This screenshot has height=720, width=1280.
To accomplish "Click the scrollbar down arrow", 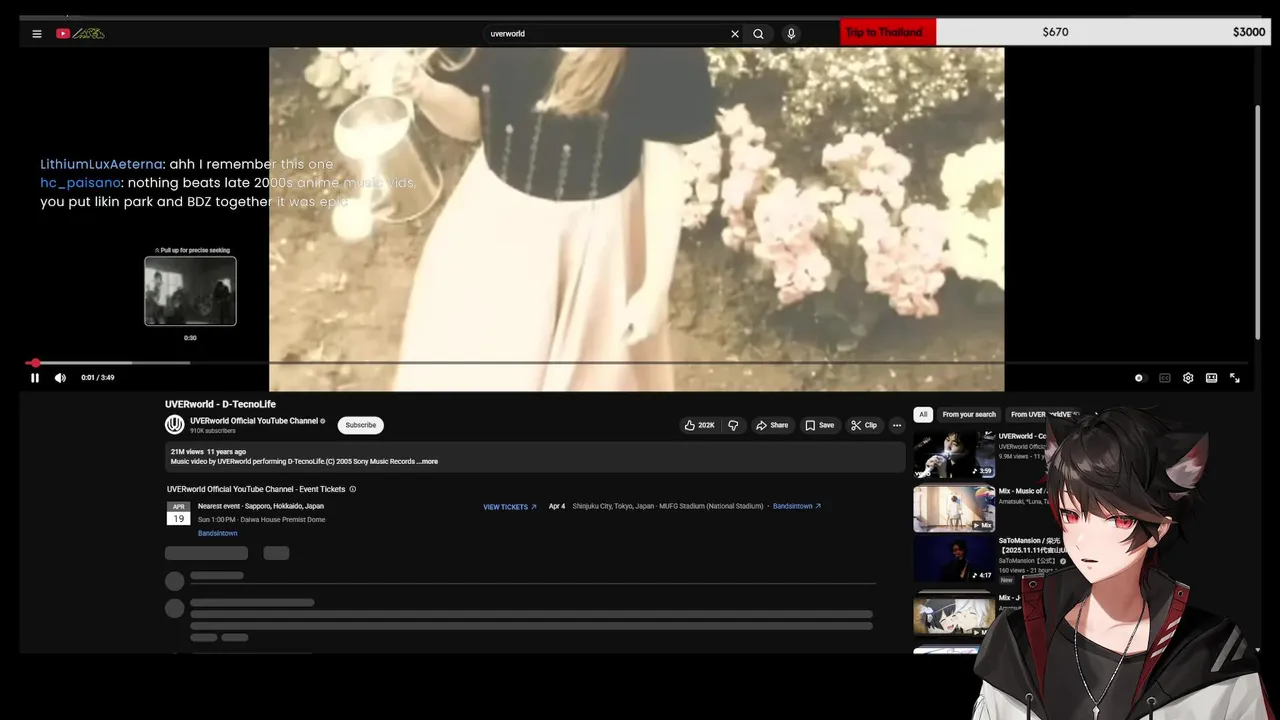I will click(1258, 650).
